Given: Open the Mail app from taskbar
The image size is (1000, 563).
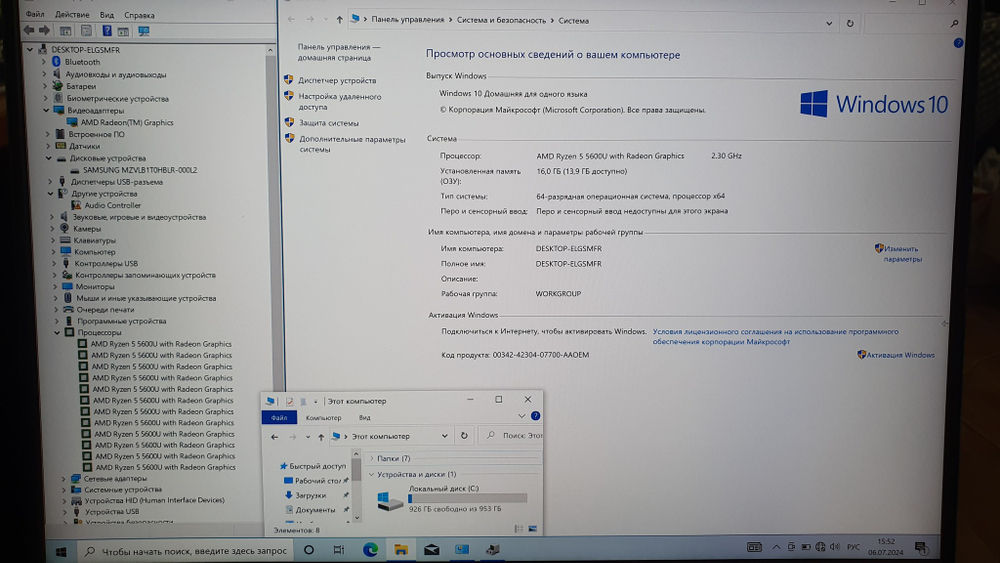Looking at the screenshot, I should (432, 549).
